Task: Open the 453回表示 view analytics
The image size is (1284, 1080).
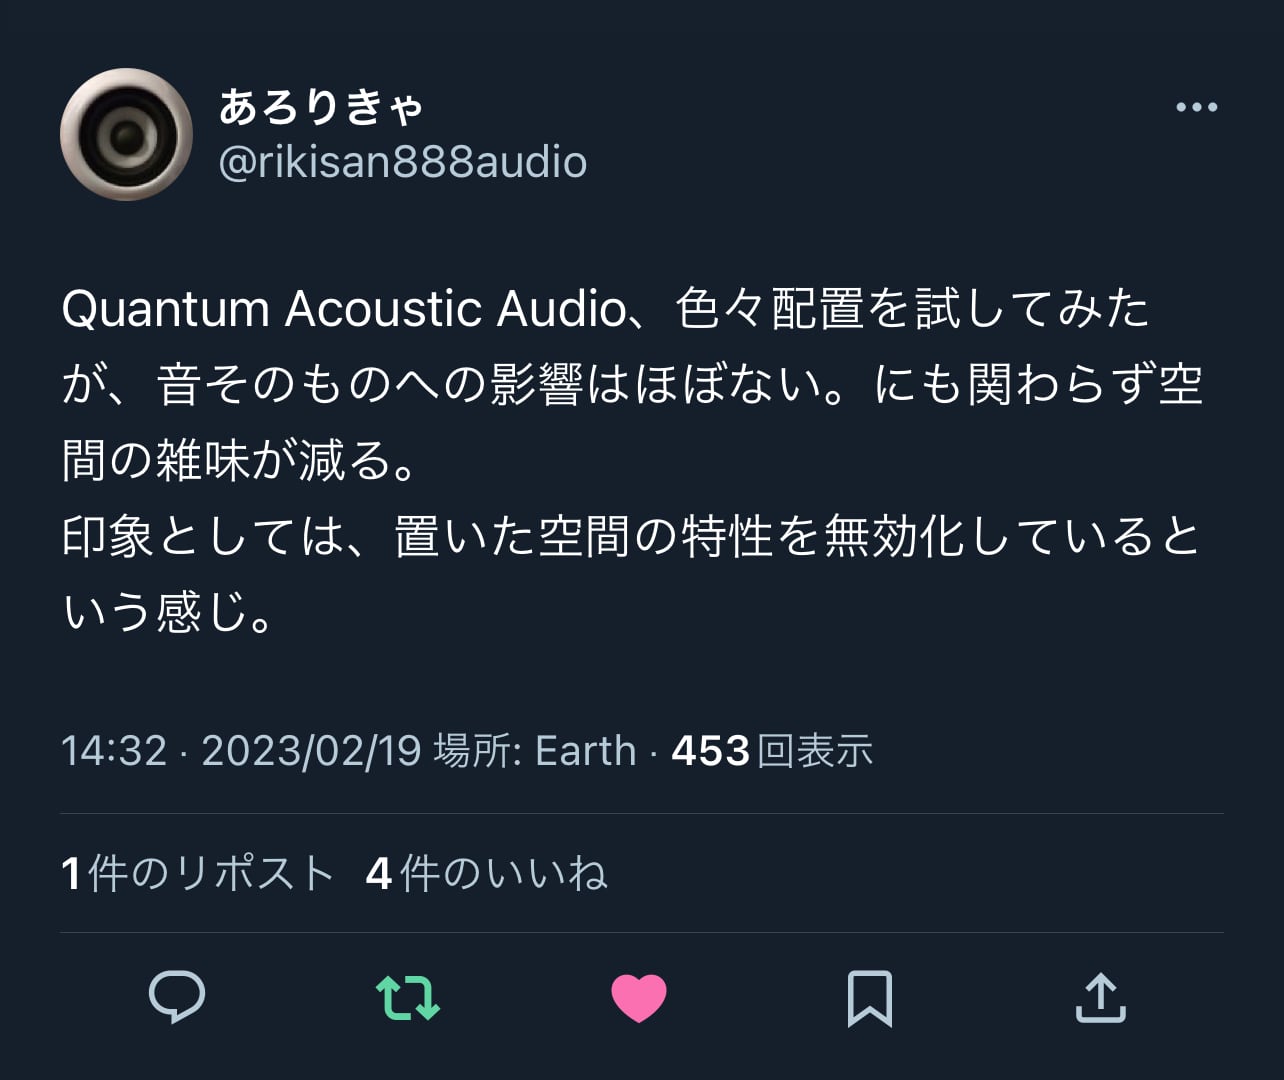Action: [x=772, y=751]
